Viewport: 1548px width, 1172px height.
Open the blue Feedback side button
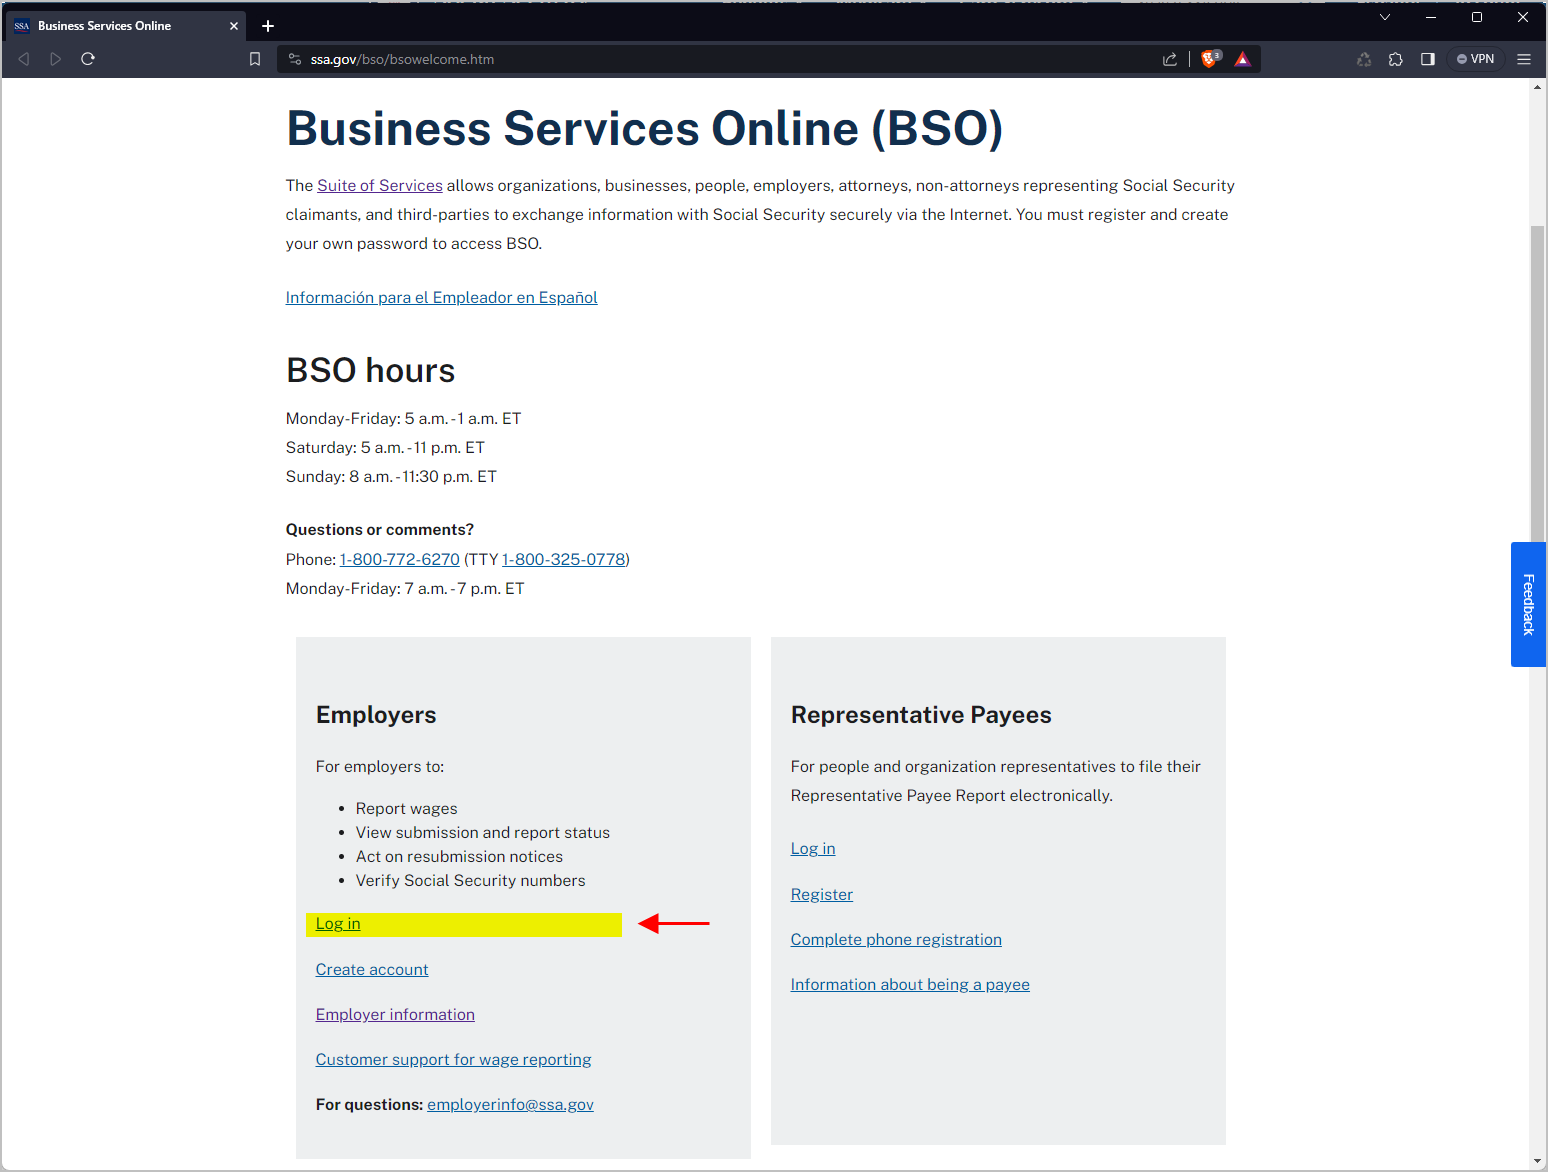point(1528,604)
